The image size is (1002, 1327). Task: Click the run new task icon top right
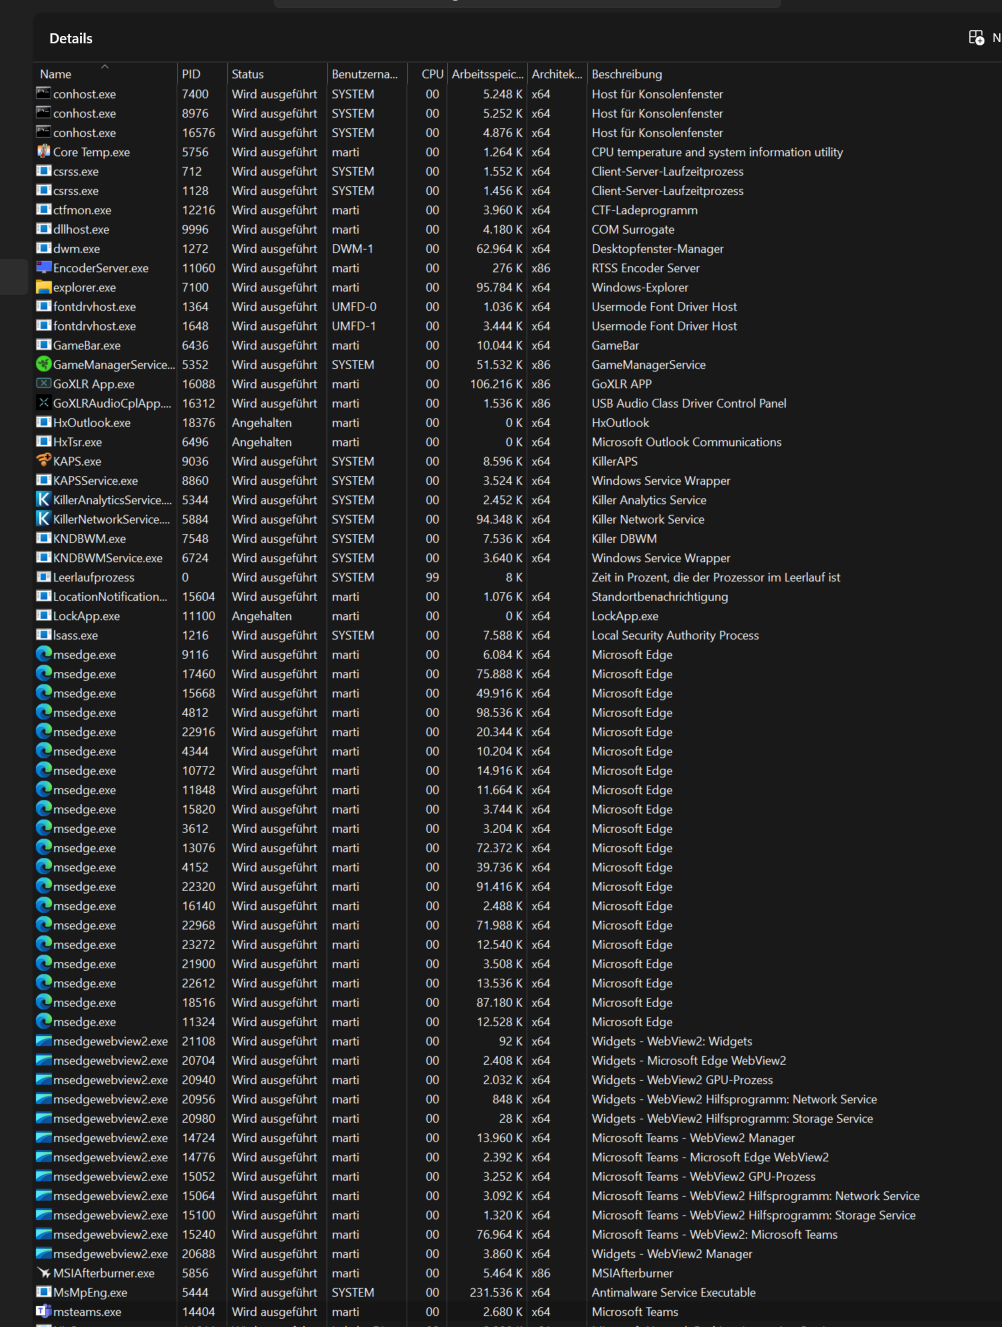pos(976,38)
